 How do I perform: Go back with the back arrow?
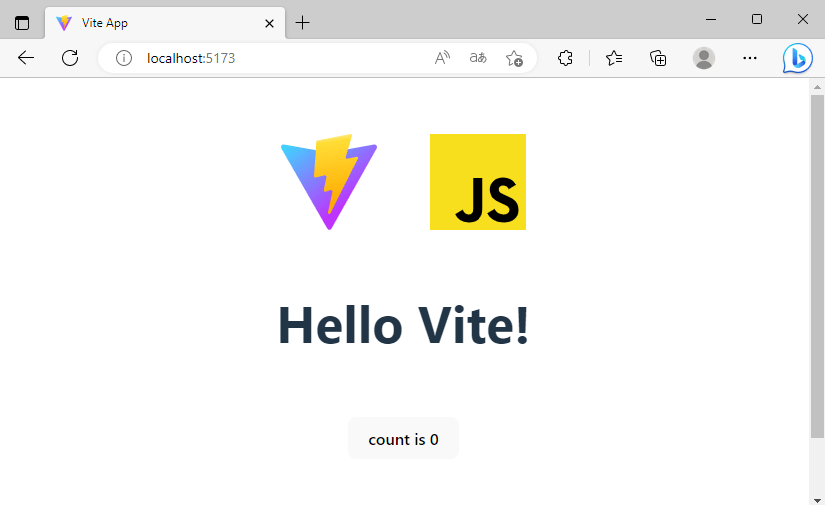26,58
